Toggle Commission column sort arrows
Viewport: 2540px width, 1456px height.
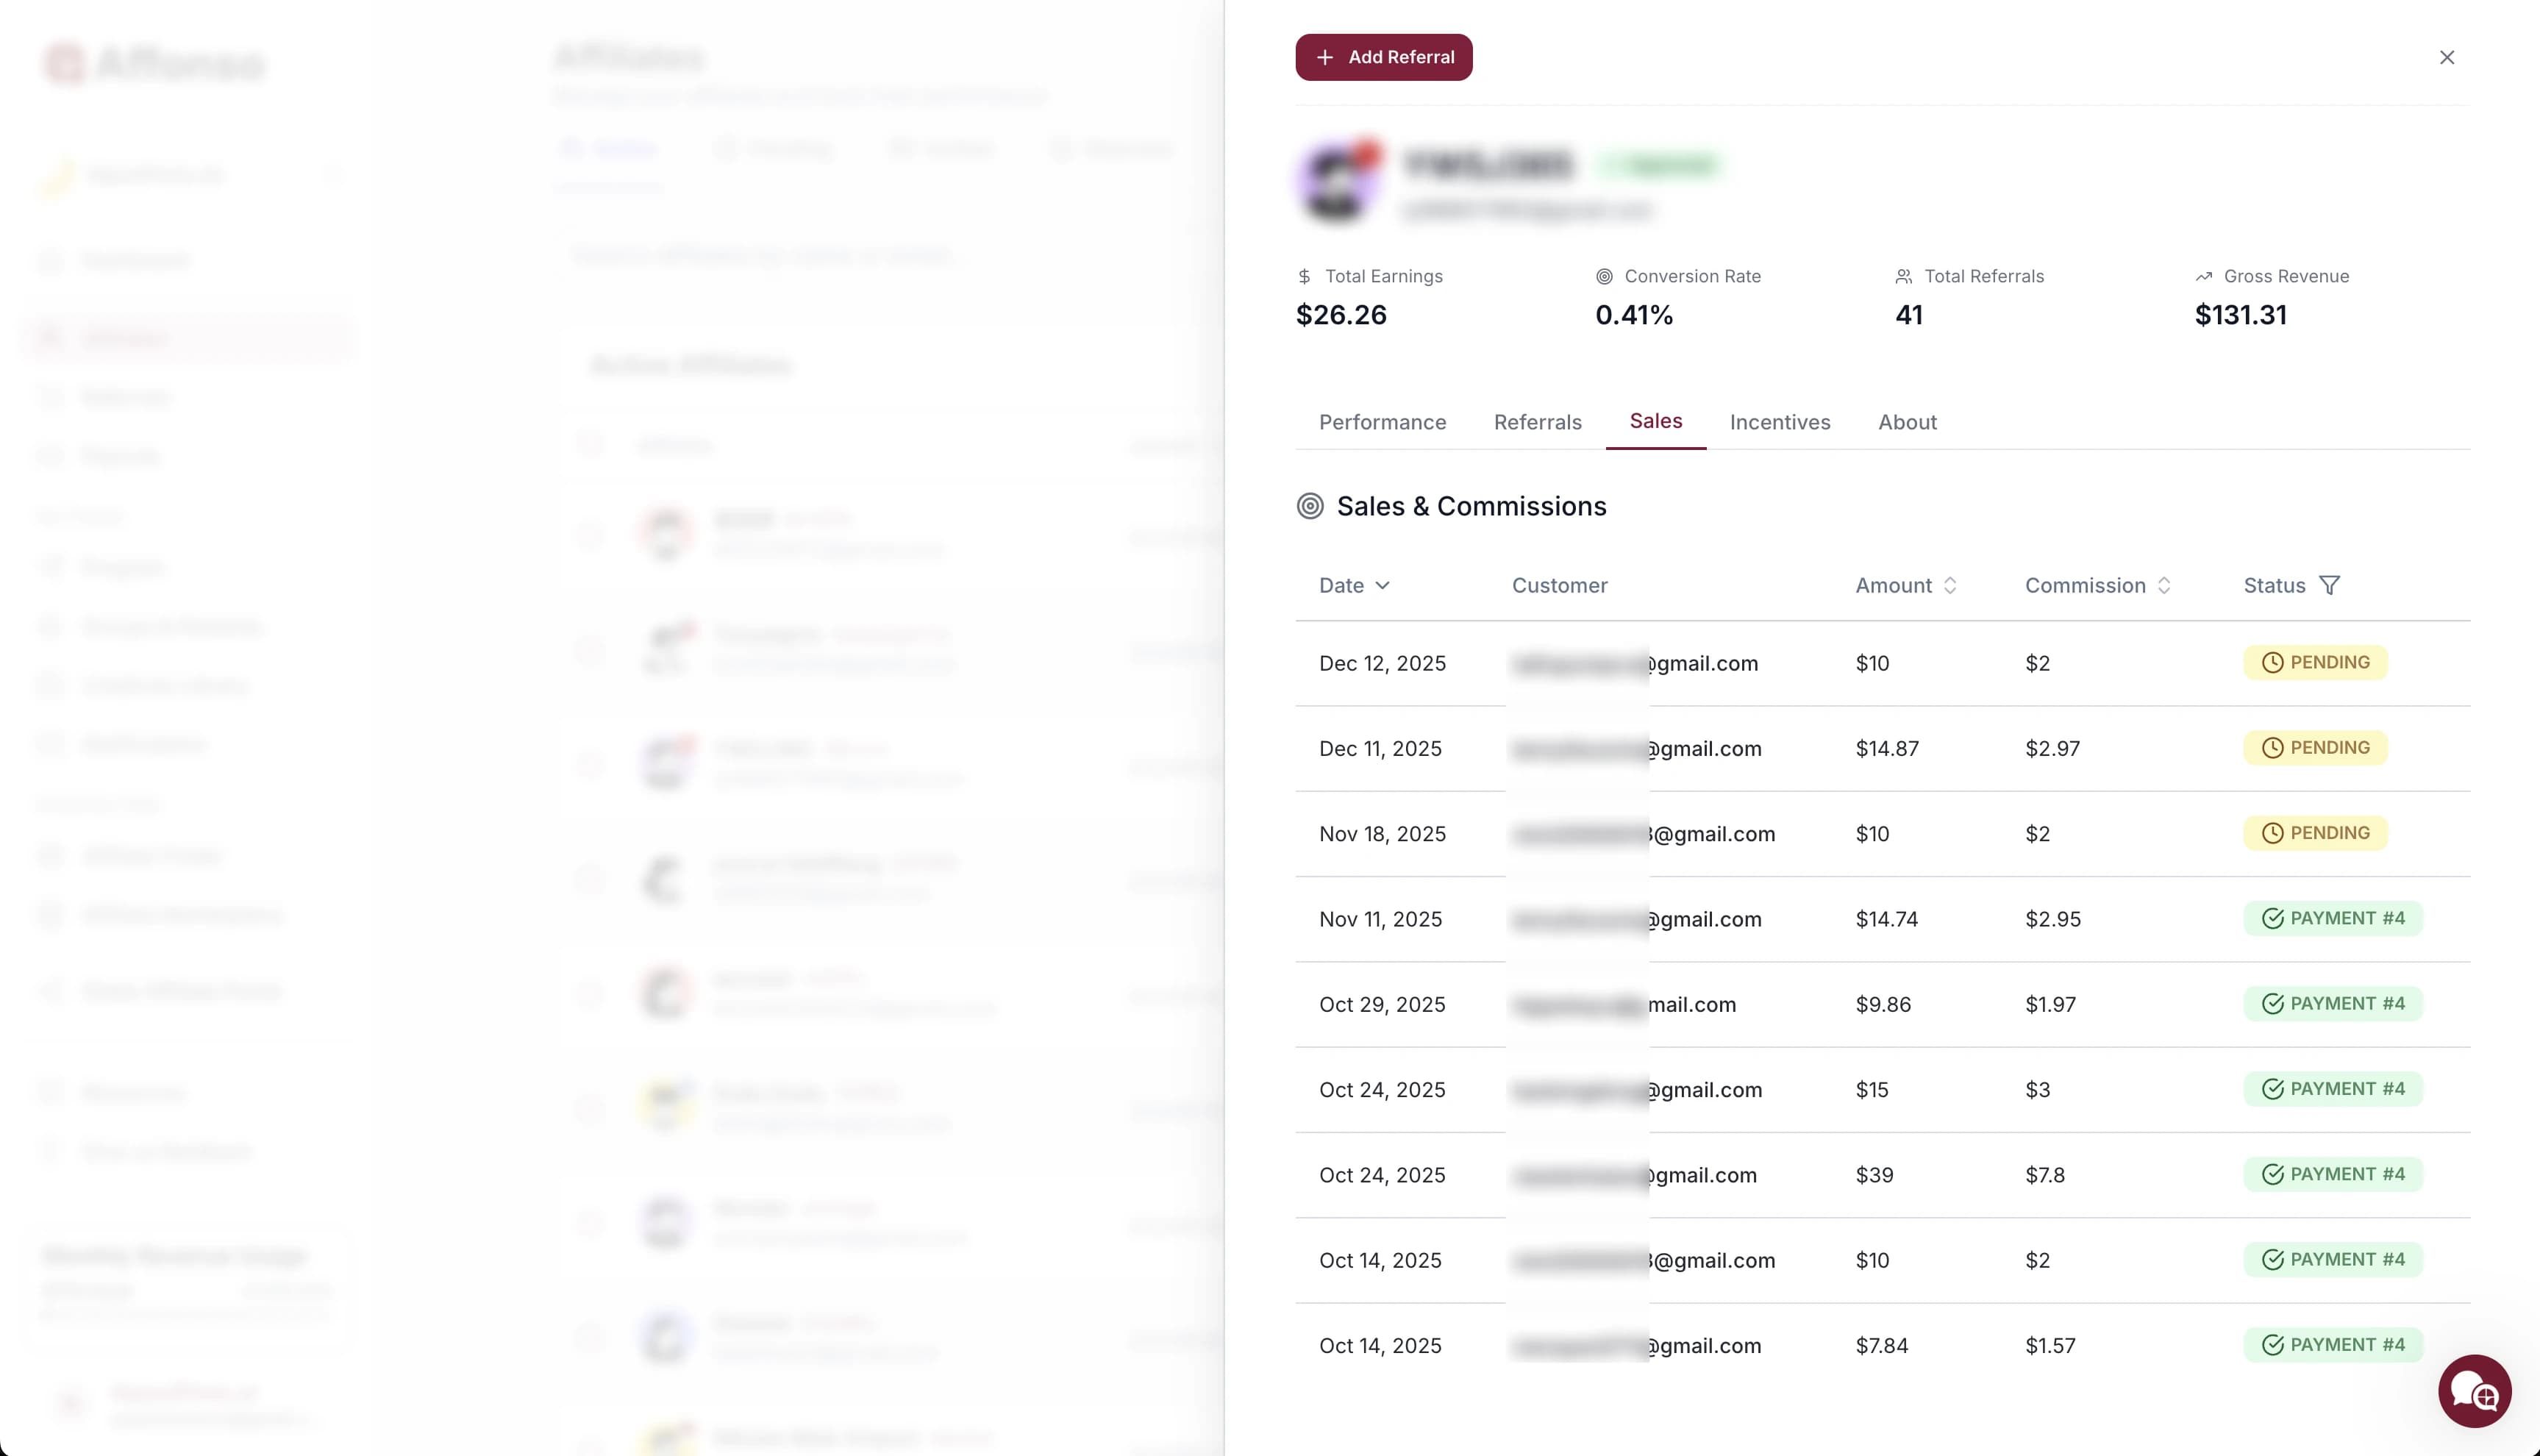coord(2165,586)
